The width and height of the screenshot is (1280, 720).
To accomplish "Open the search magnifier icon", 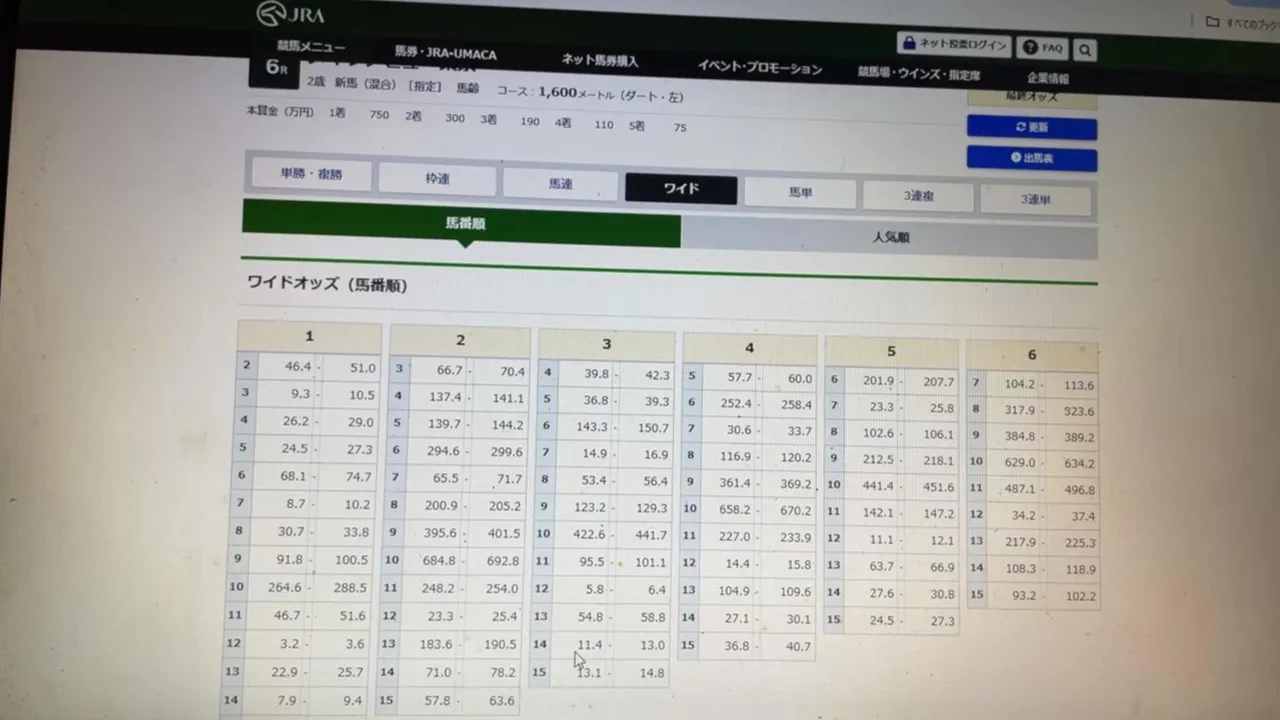I will (1085, 50).
